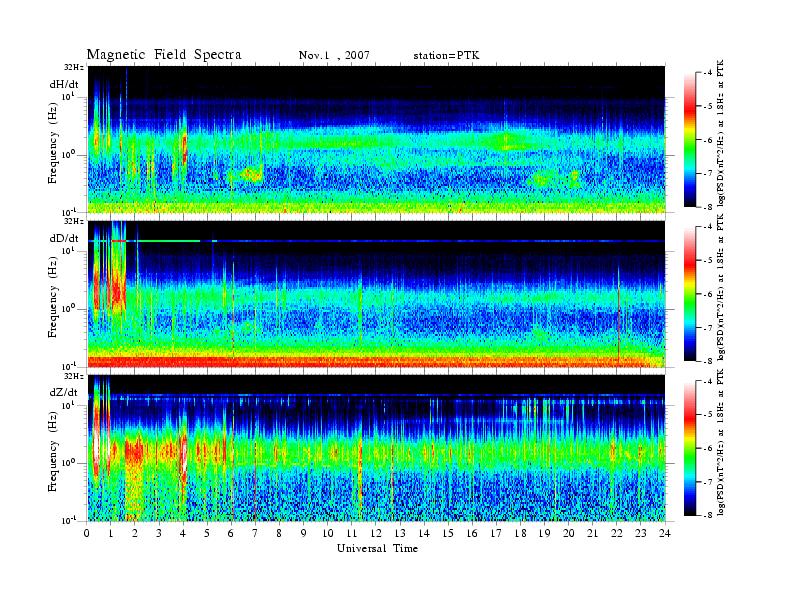The image size is (792, 612).
Task: Click the "24" hour tick label
Action: (665, 533)
